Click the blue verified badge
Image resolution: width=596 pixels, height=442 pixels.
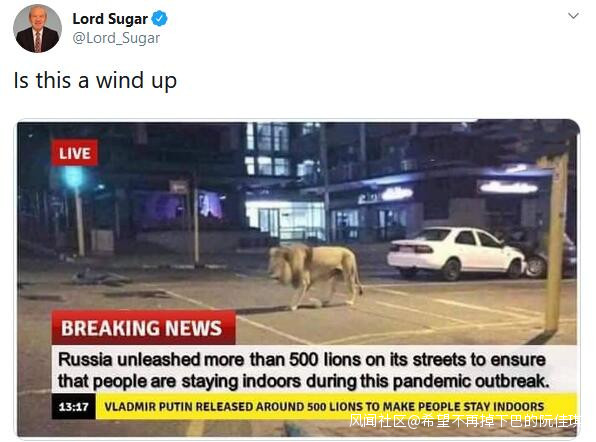(x=159, y=18)
